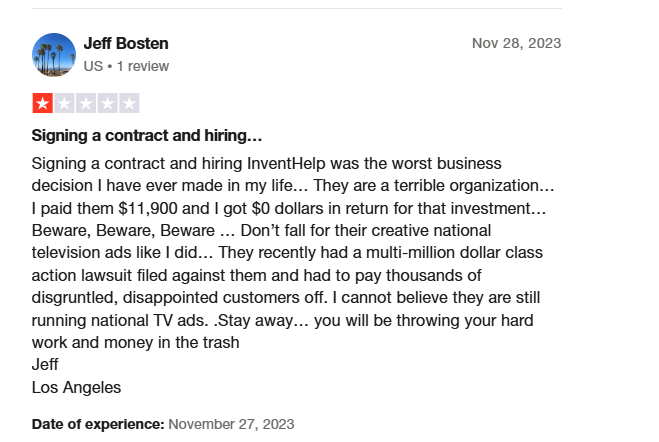
Task: Click the $11,900 amount in the review
Action: click(142, 208)
